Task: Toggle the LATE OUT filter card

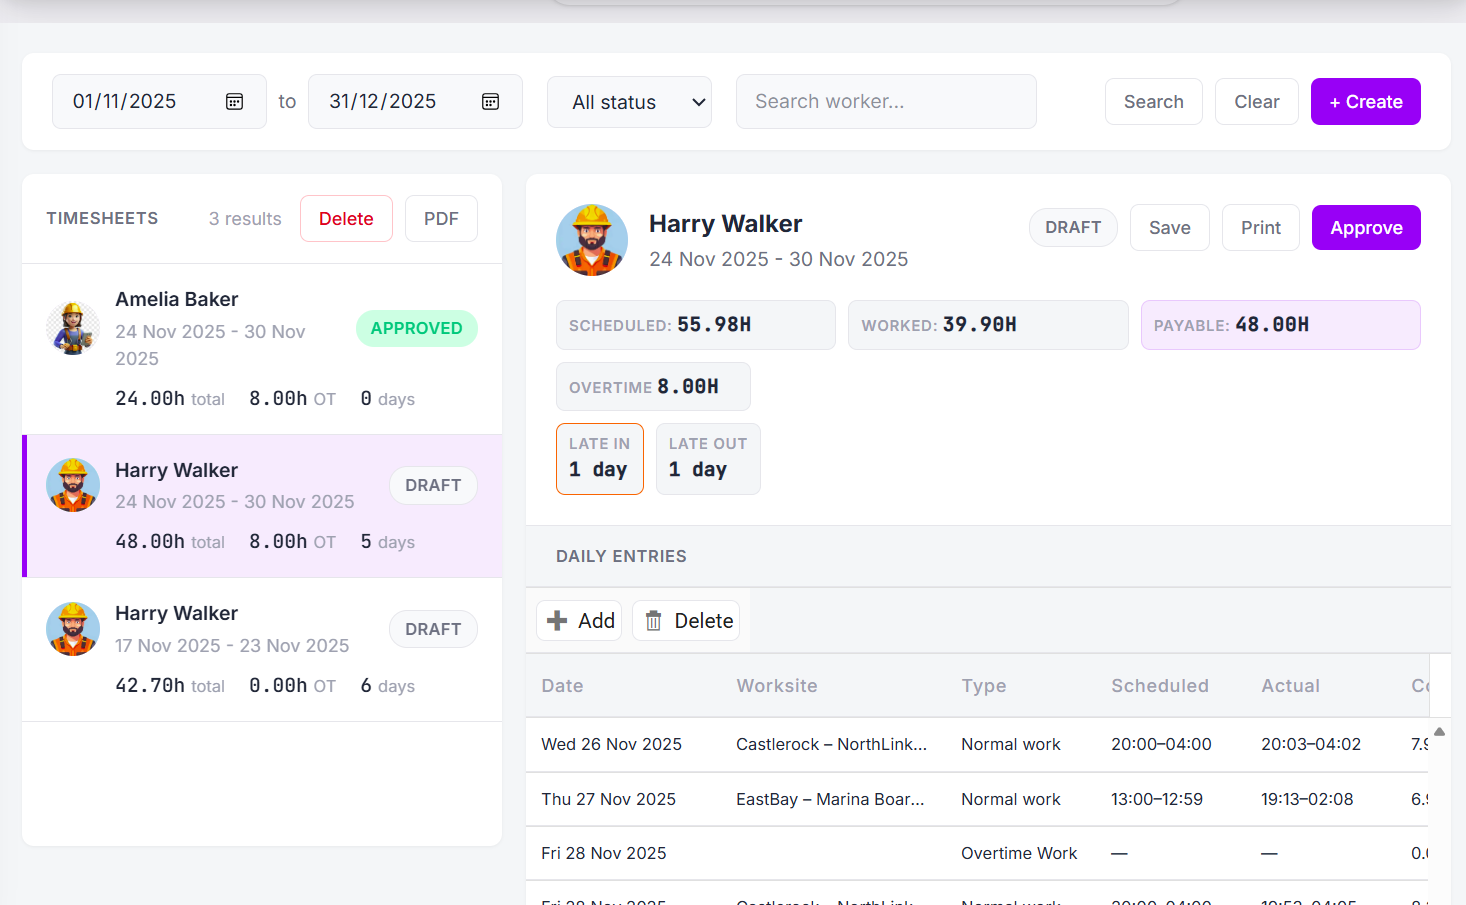Action: (x=708, y=458)
